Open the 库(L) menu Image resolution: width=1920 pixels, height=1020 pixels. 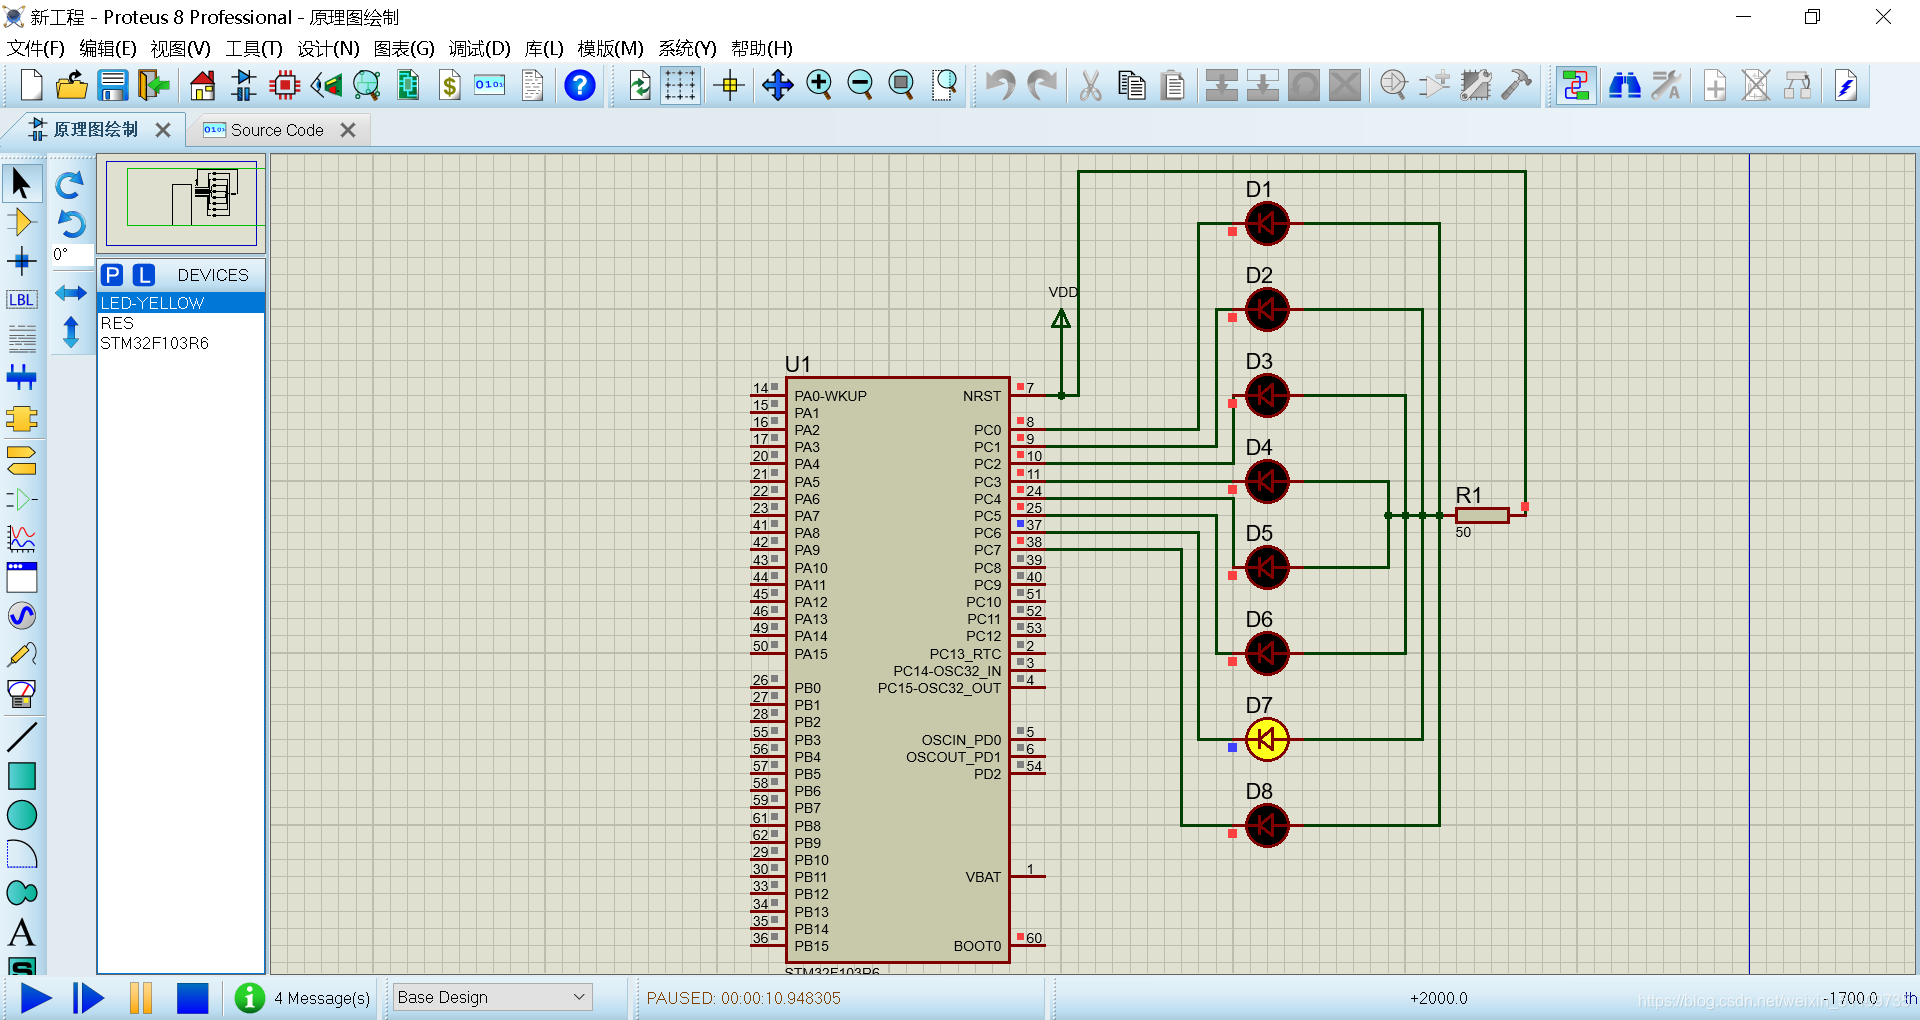[x=544, y=48]
